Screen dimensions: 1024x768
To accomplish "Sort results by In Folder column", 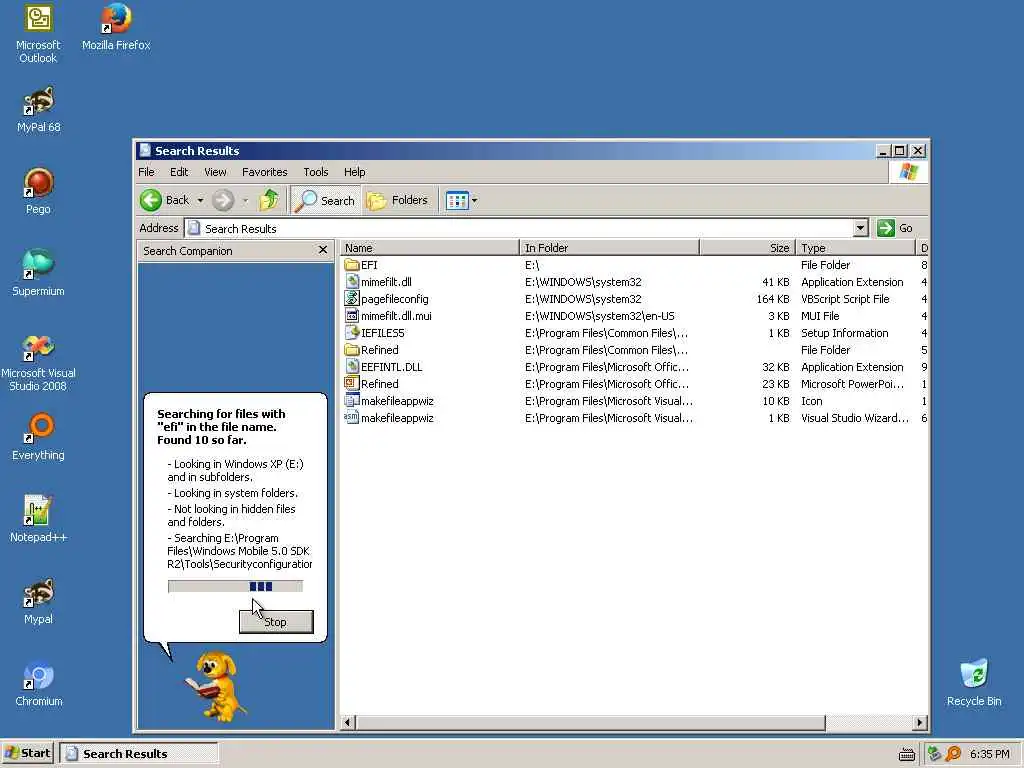I will coord(609,248).
